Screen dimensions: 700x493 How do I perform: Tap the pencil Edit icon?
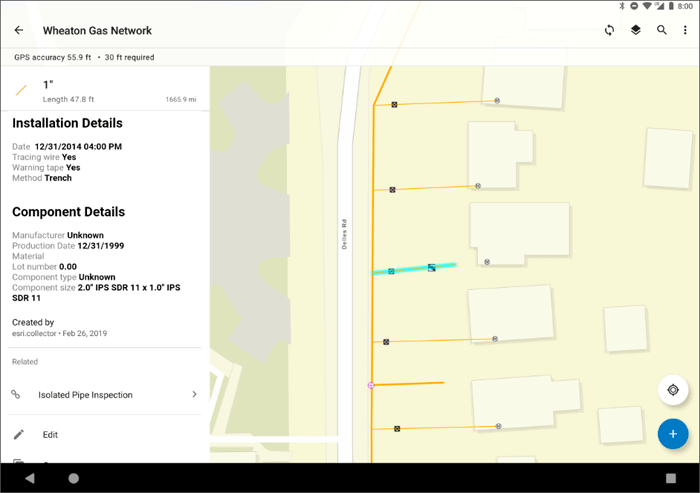18,435
